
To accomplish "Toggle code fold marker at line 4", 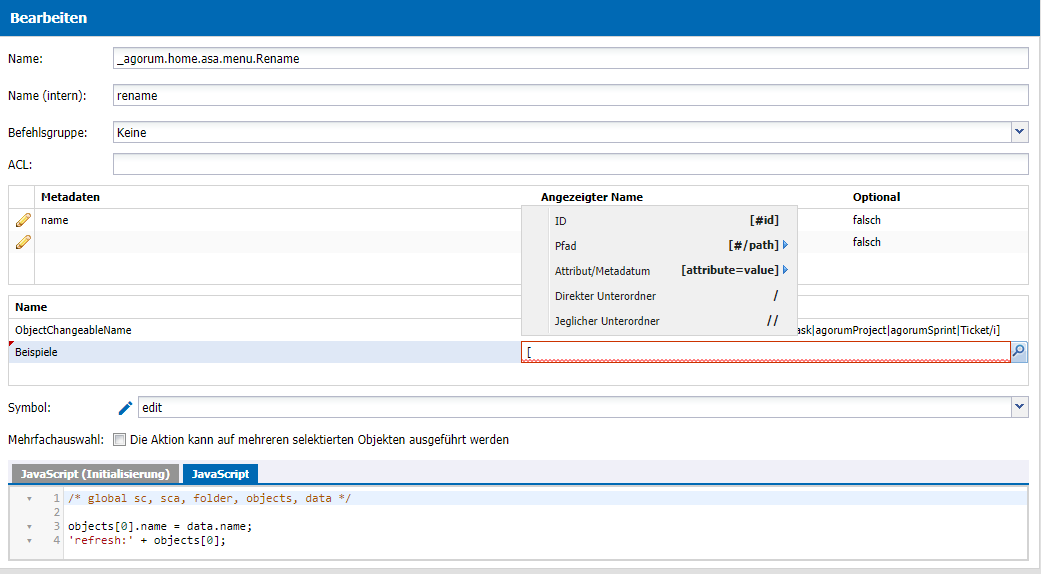I will click(x=29, y=540).
